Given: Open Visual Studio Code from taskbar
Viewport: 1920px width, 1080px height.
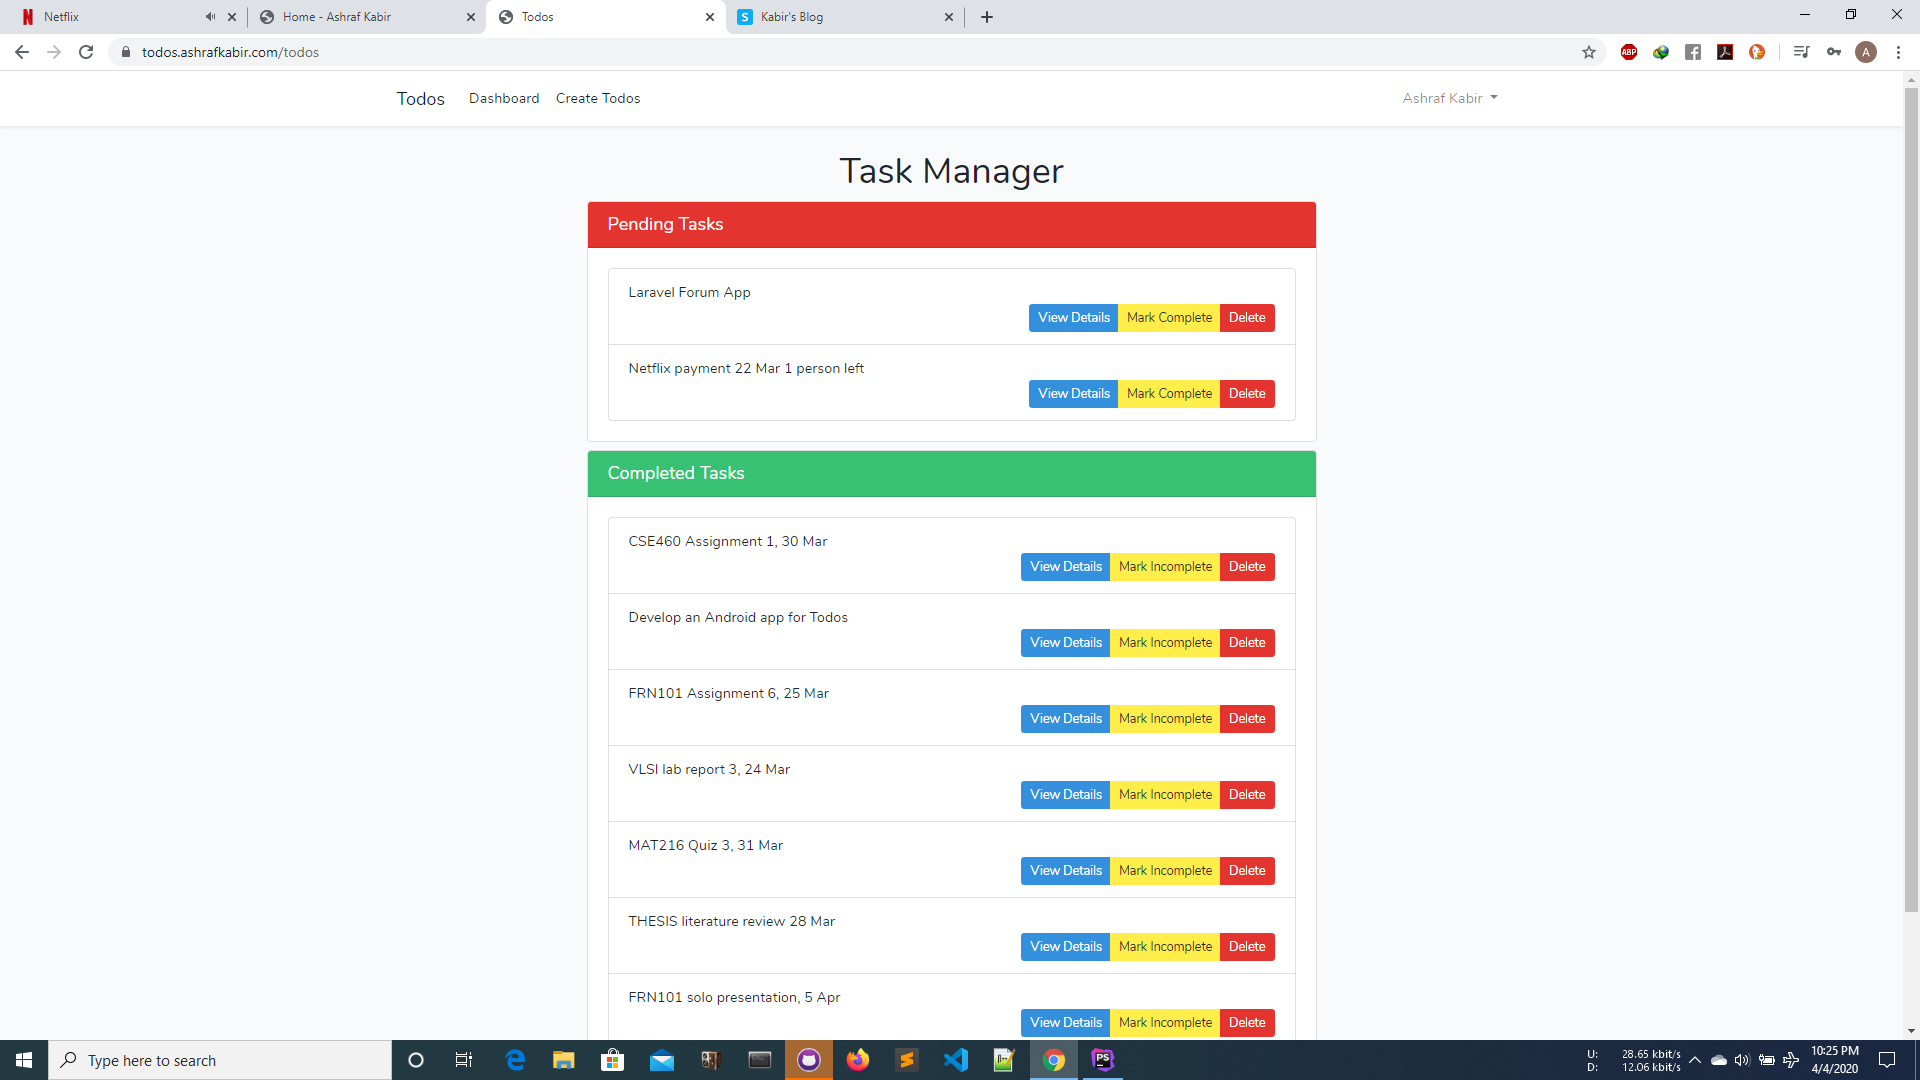Looking at the screenshot, I should click(955, 1060).
